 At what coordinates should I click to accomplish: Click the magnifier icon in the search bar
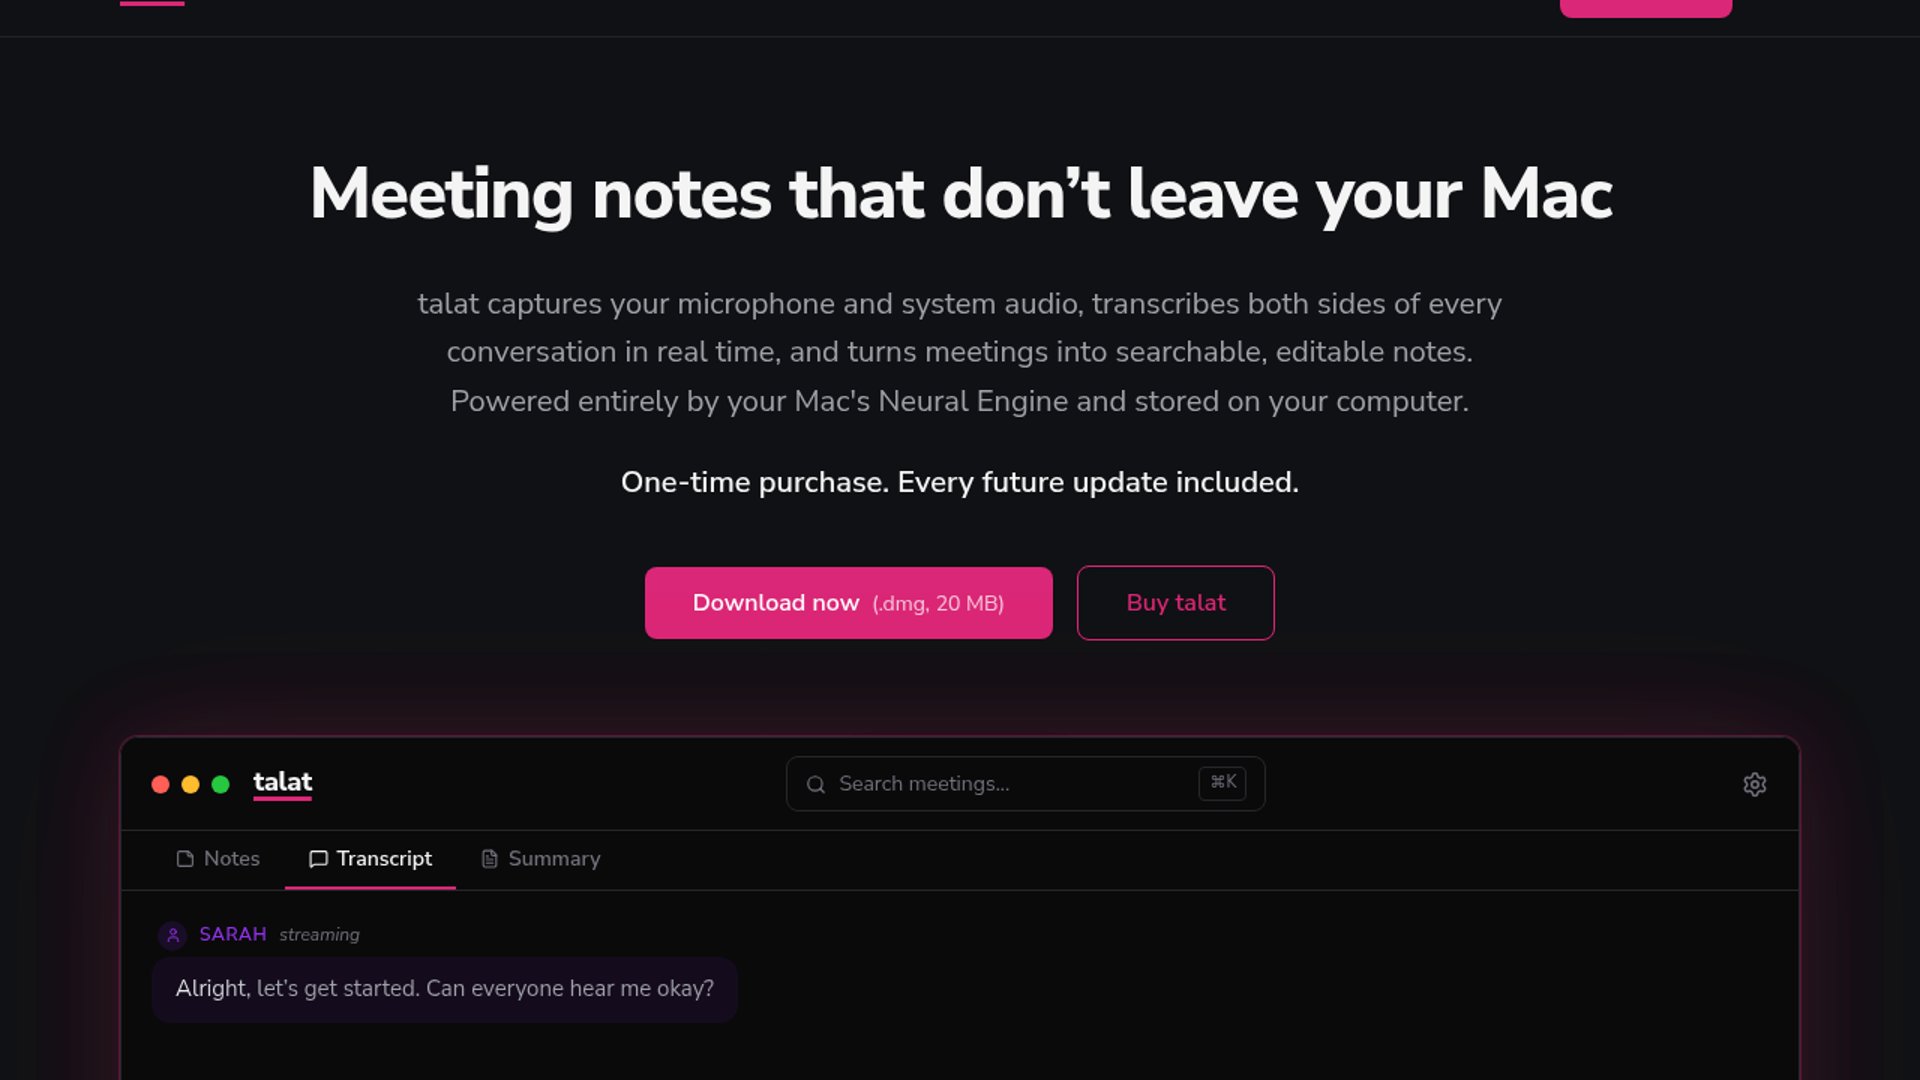816,784
